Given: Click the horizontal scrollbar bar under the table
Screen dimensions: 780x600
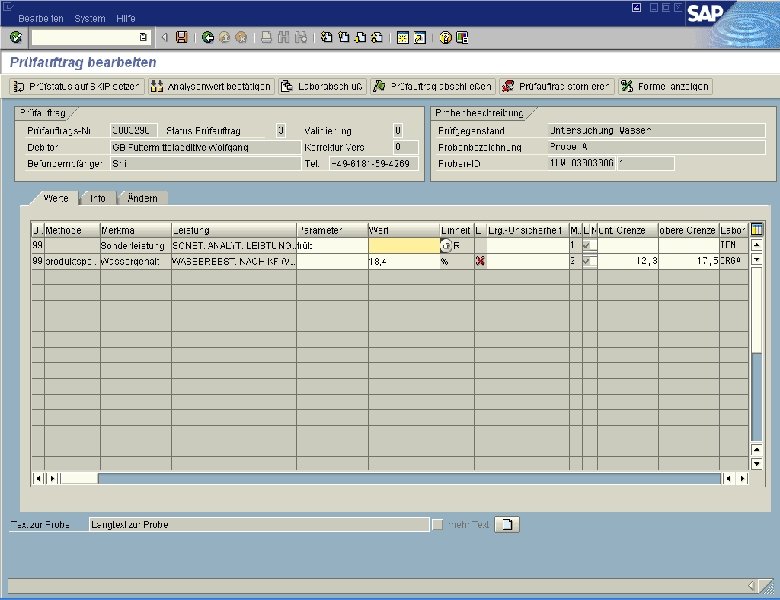Looking at the screenshot, I should (x=409, y=478).
